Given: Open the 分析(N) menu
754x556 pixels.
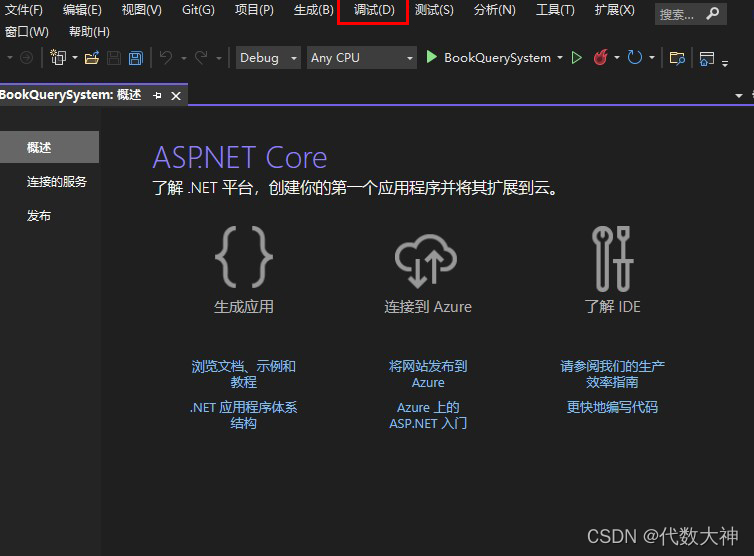Looking at the screenshot, I should 494,10.
